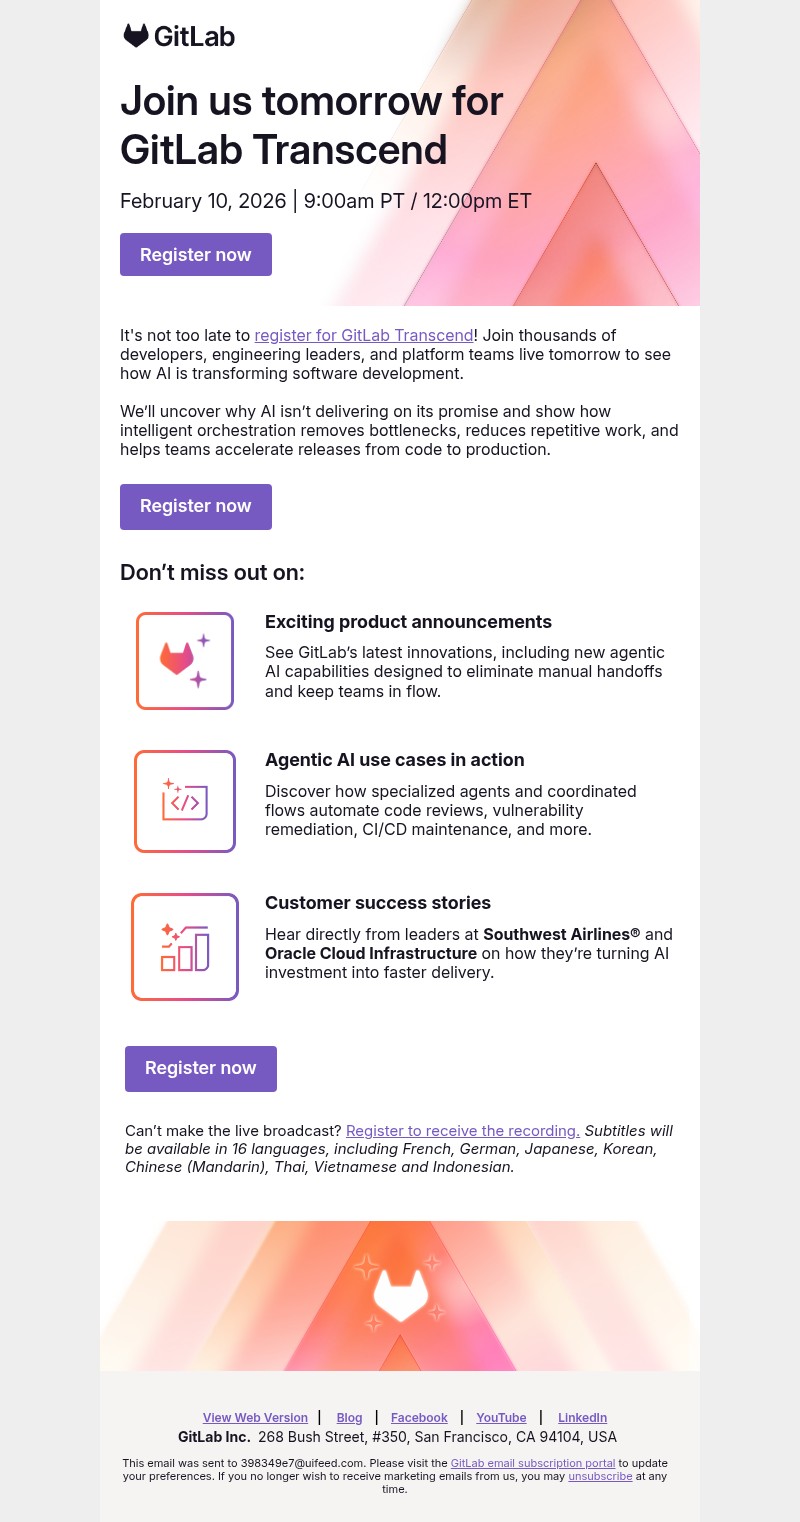The height and width of the screenshot is (1522, 800).
Task: Click the bar chart customer success icon
Action: point(185,946)
